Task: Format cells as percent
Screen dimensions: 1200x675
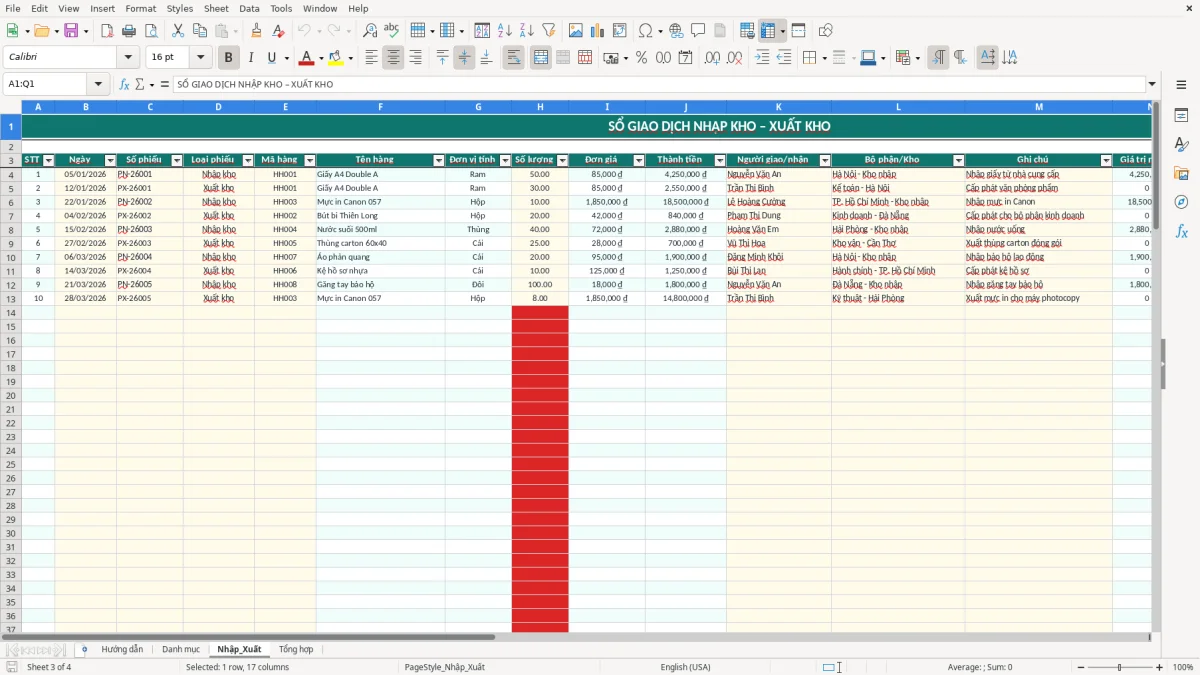Action: tap(641, 58)
